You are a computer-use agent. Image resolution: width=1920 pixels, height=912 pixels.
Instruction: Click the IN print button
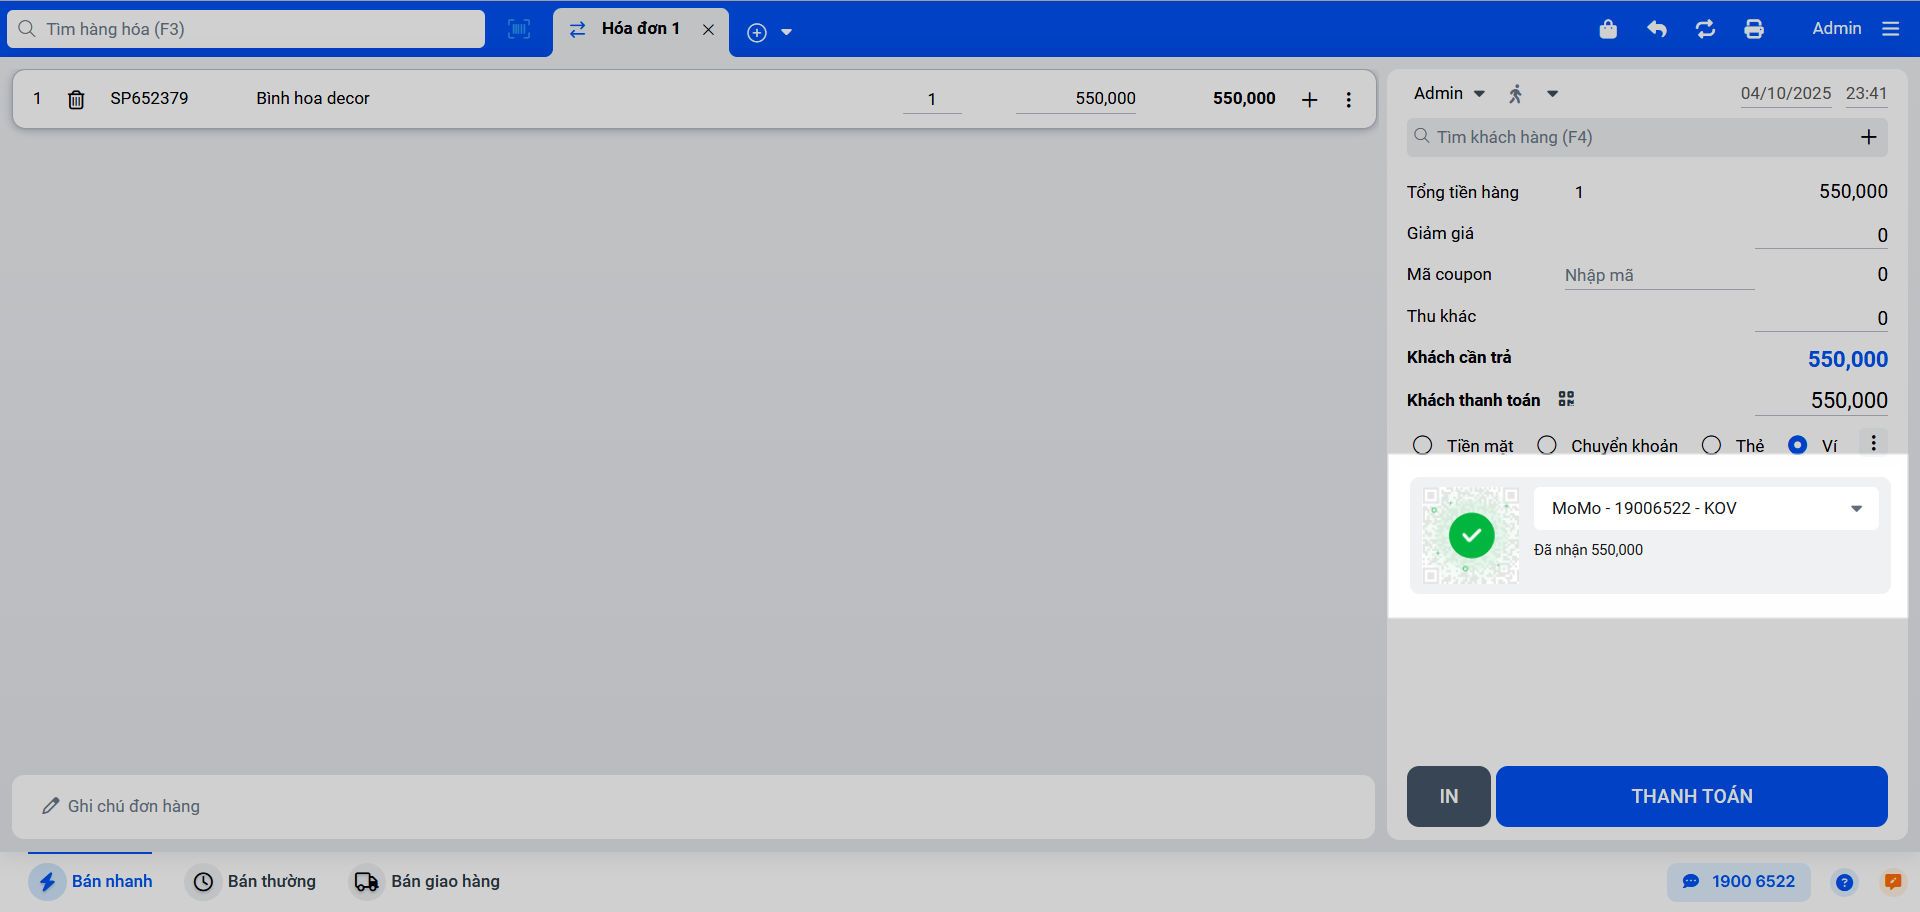1449,796
